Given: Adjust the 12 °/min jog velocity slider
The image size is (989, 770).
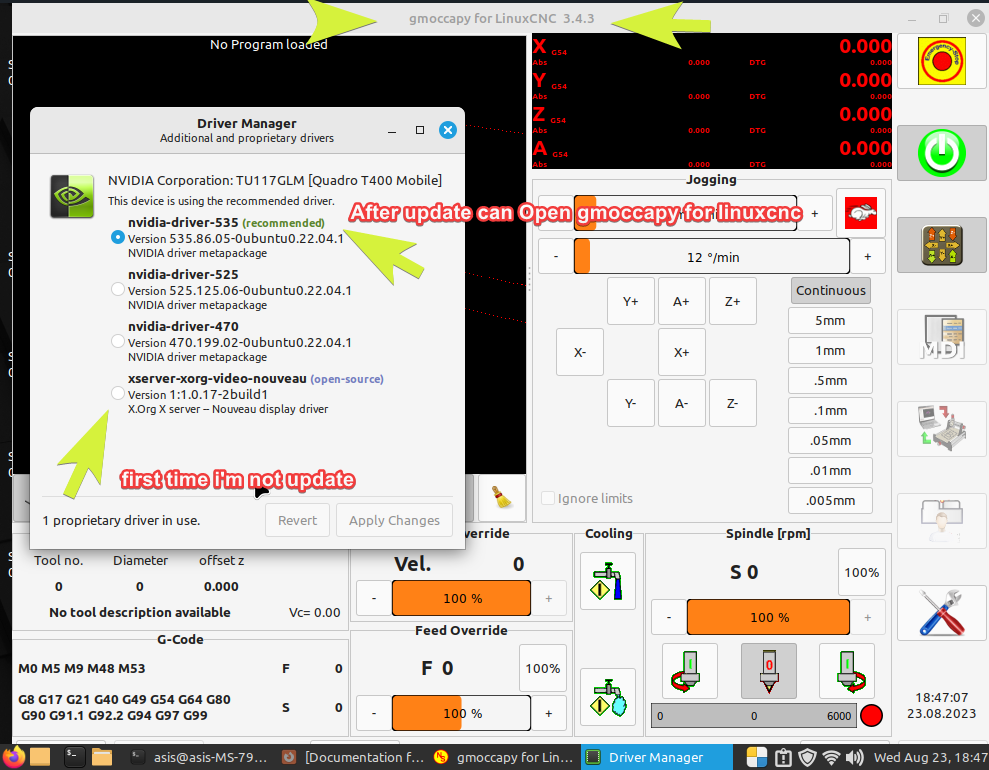Looking at the screenshot, I should click(x=711, y=257).
